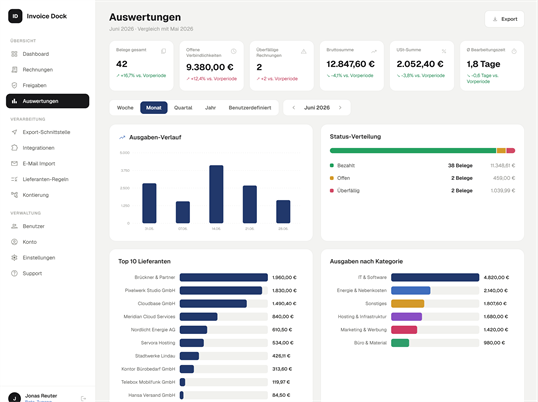Click the Export button
Screen dimensions: 538x402
point(504,19)
